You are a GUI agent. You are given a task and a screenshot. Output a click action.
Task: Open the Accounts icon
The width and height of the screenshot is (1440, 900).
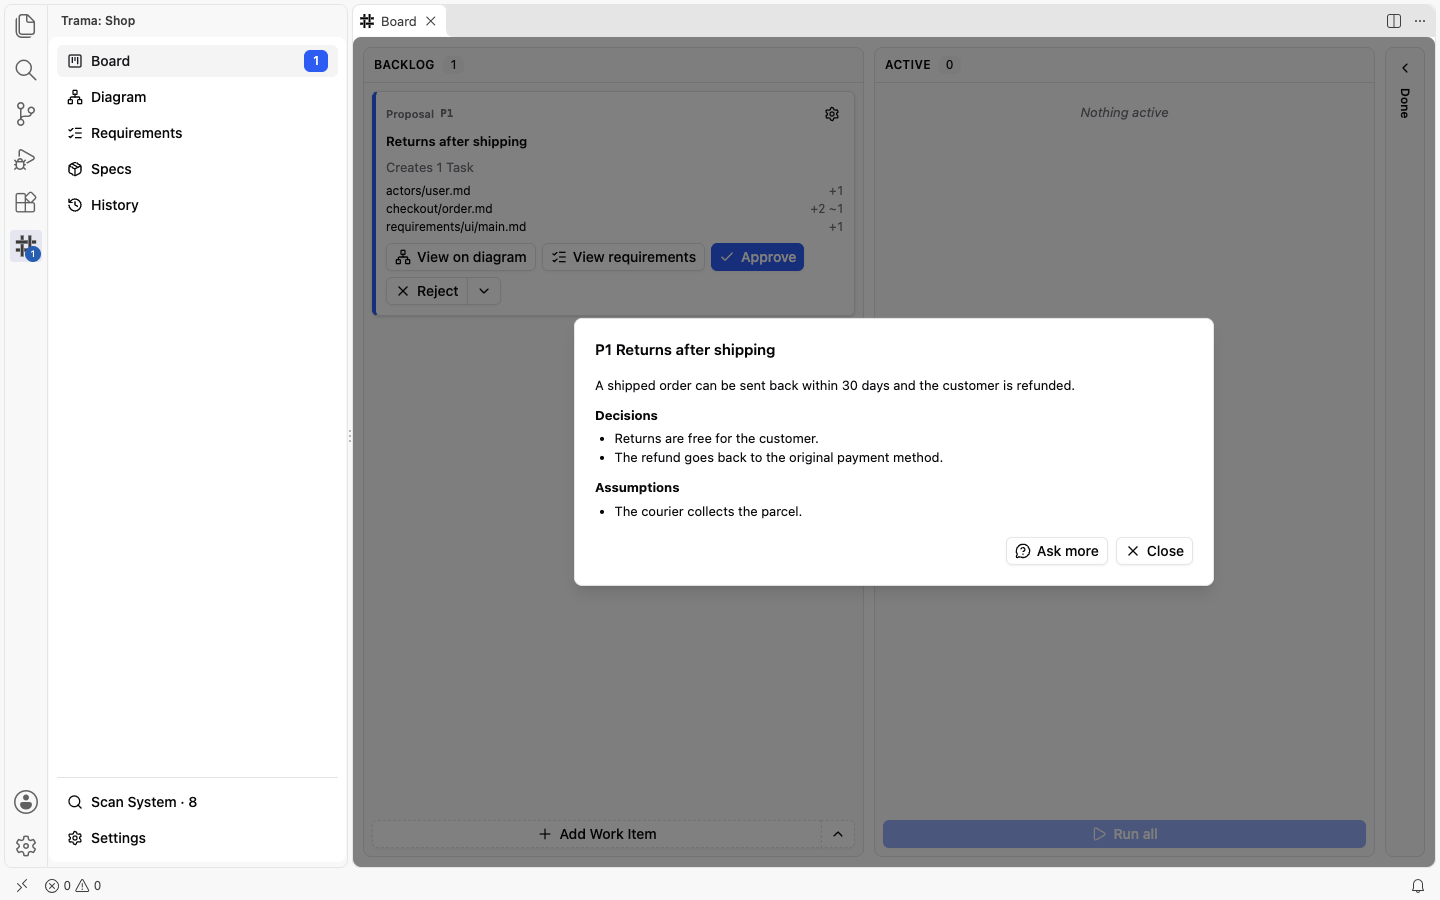(x=26, y=802)
